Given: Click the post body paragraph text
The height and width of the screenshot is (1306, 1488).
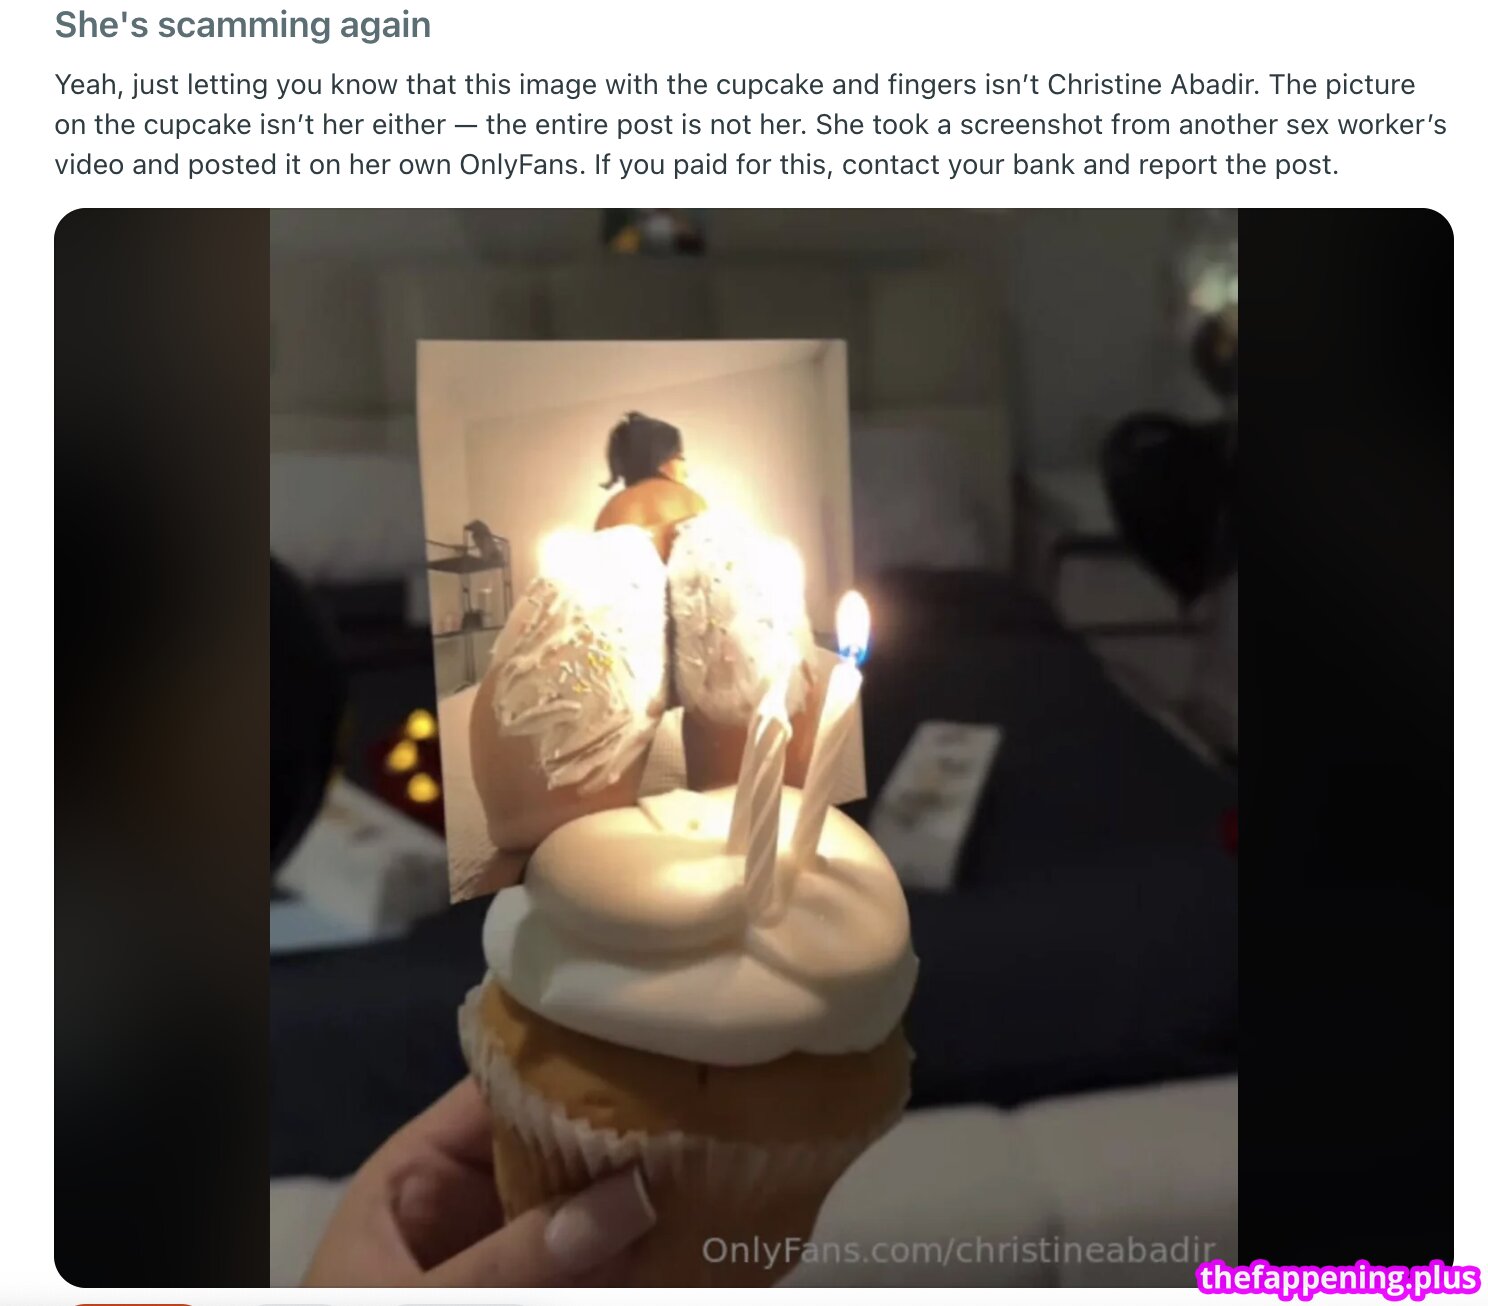Looking at the screenshot, I should click(751, 124).
